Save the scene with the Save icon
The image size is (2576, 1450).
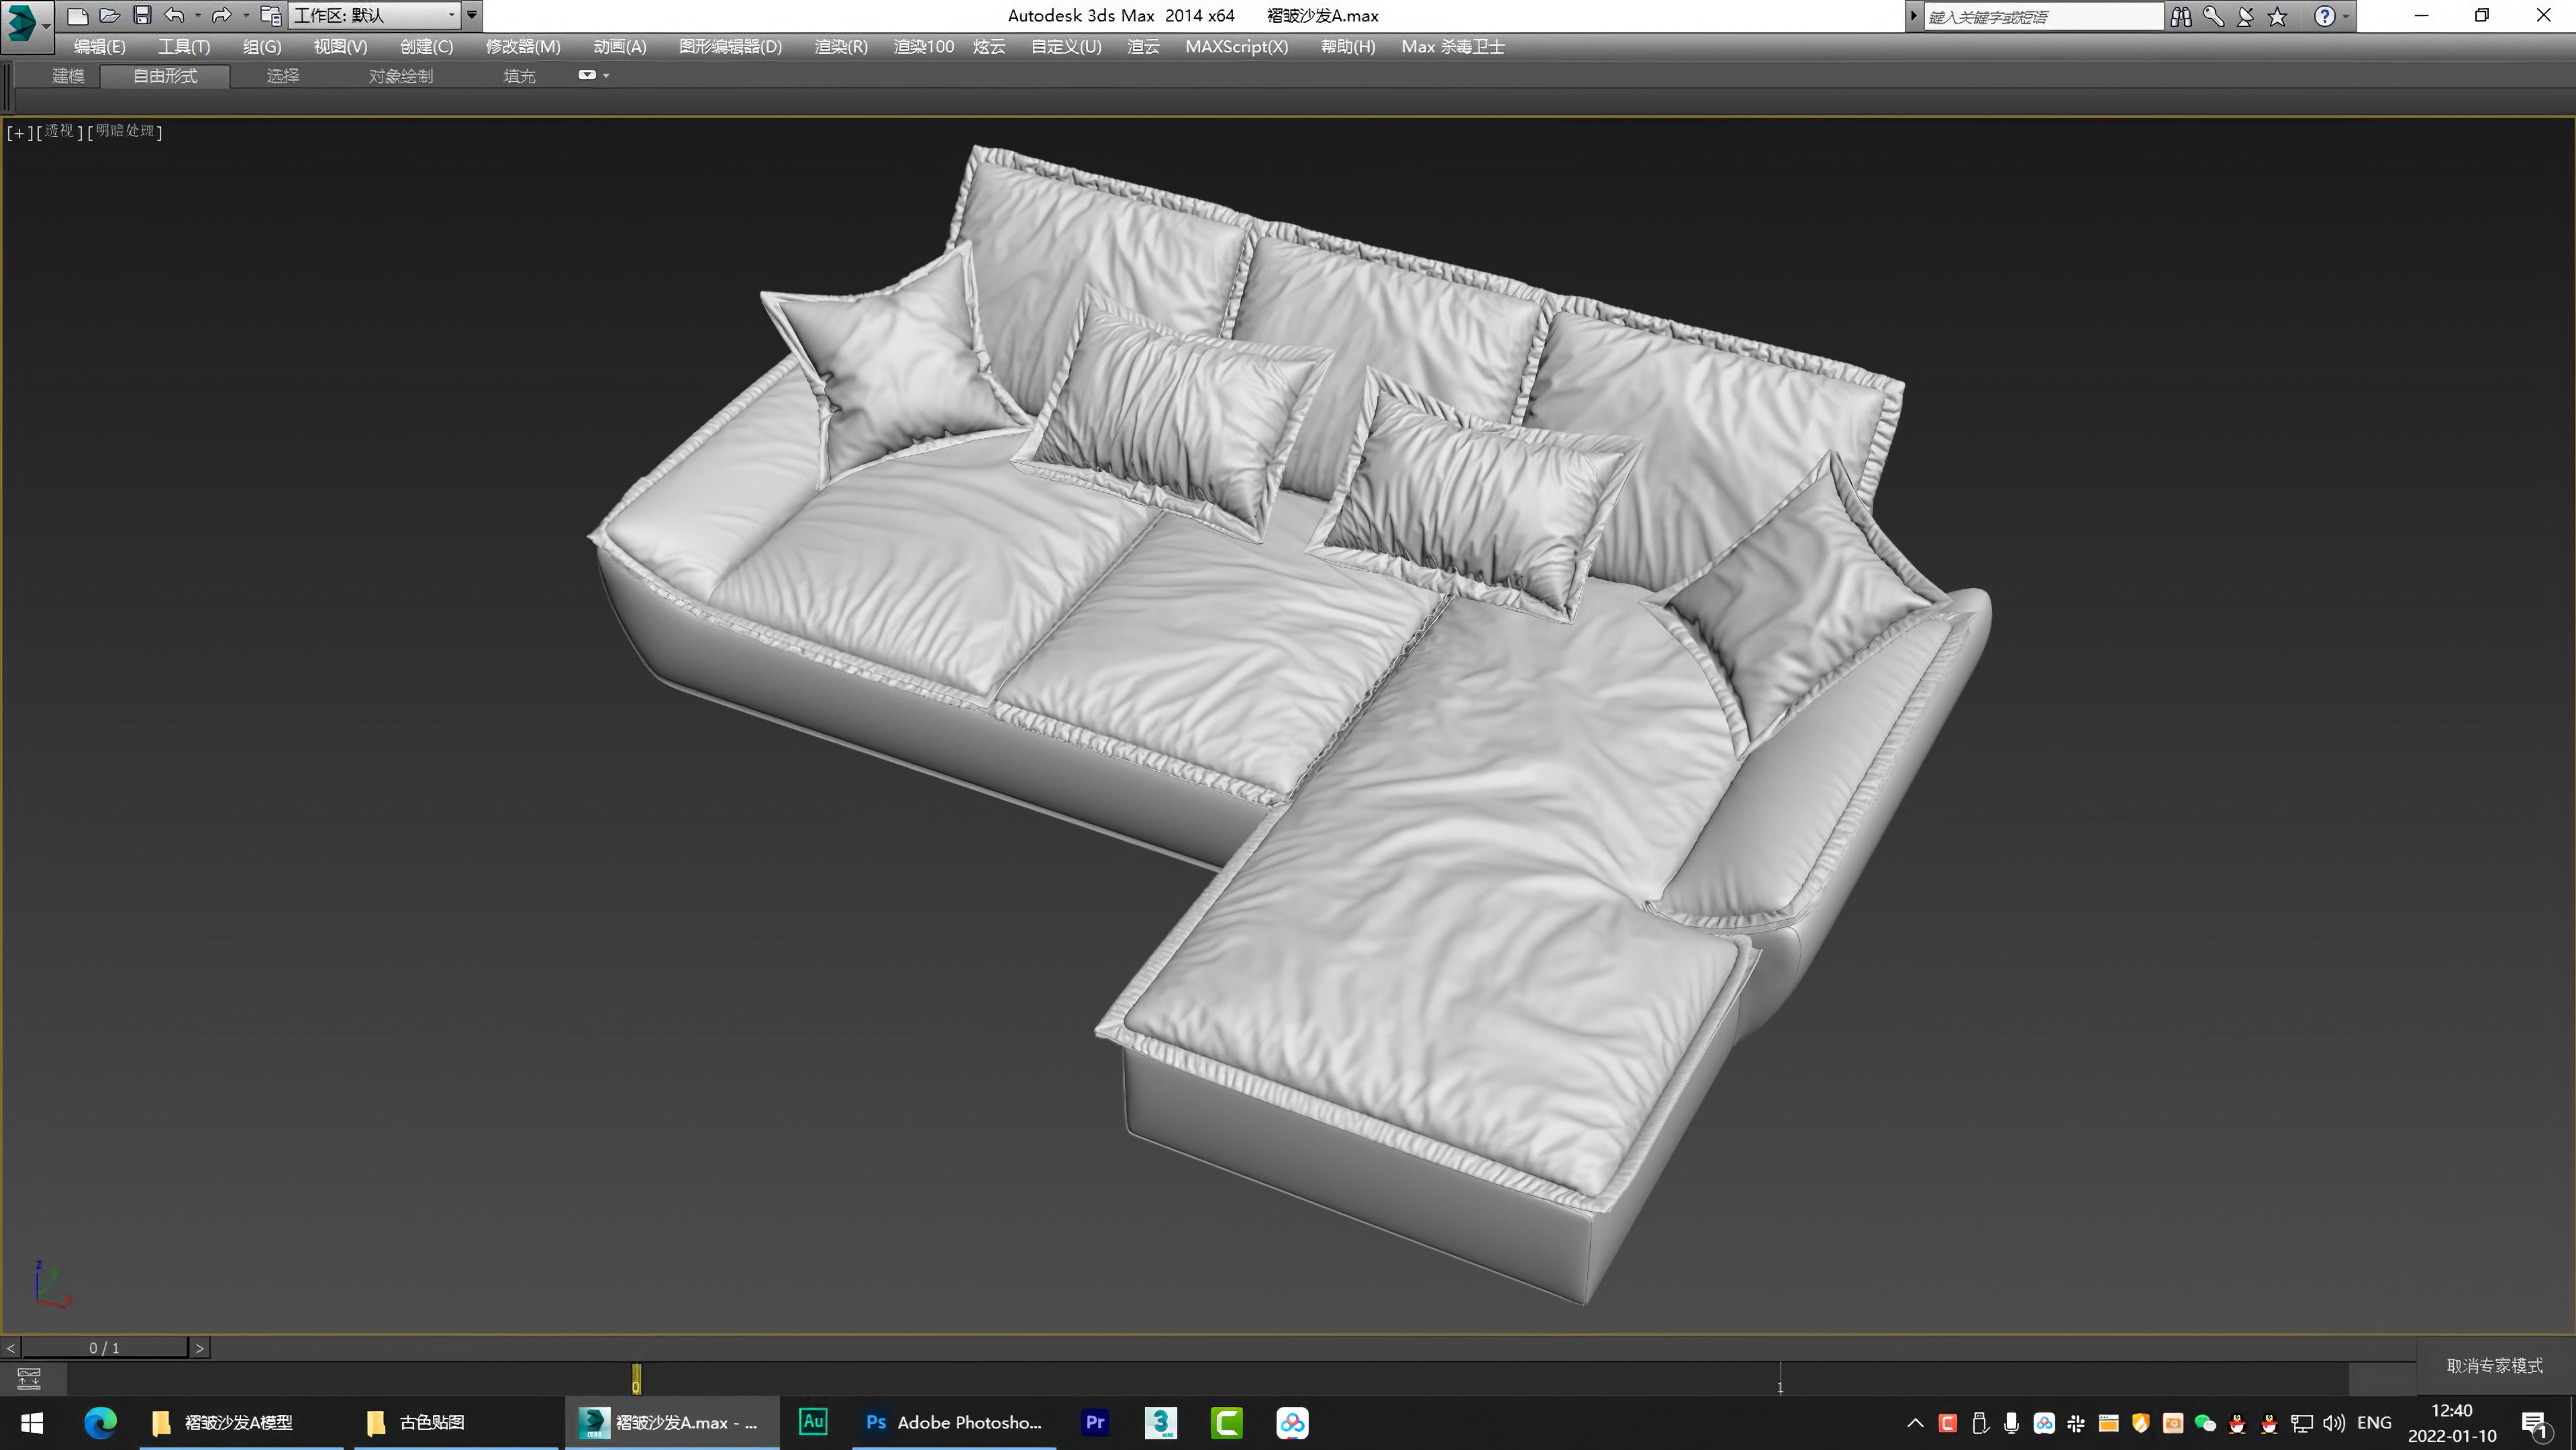(x=143, y=15)
